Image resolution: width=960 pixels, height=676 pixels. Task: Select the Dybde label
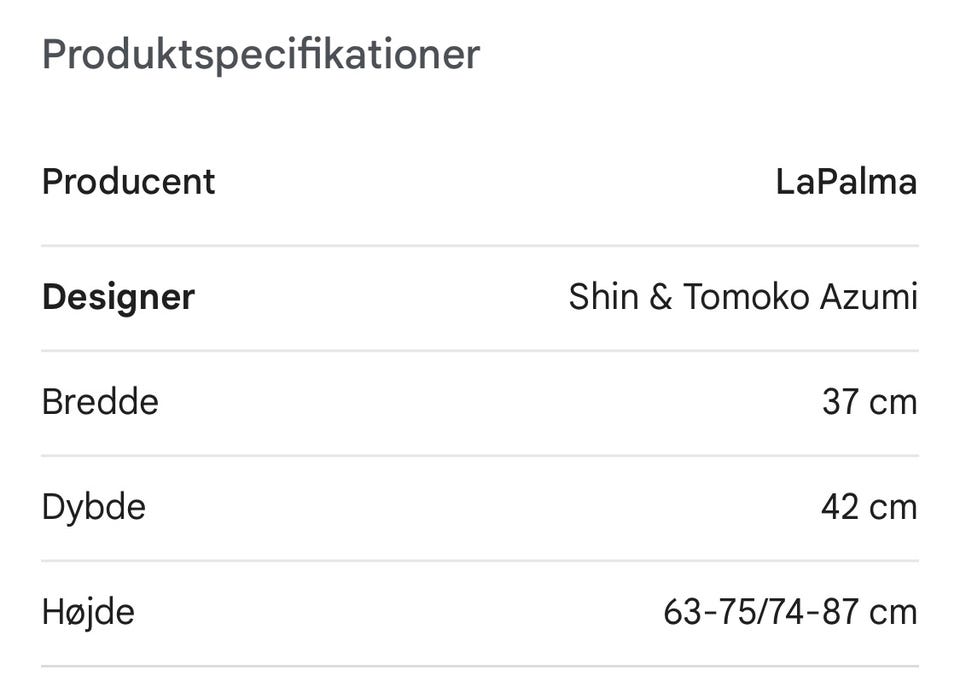click(94, 507)
